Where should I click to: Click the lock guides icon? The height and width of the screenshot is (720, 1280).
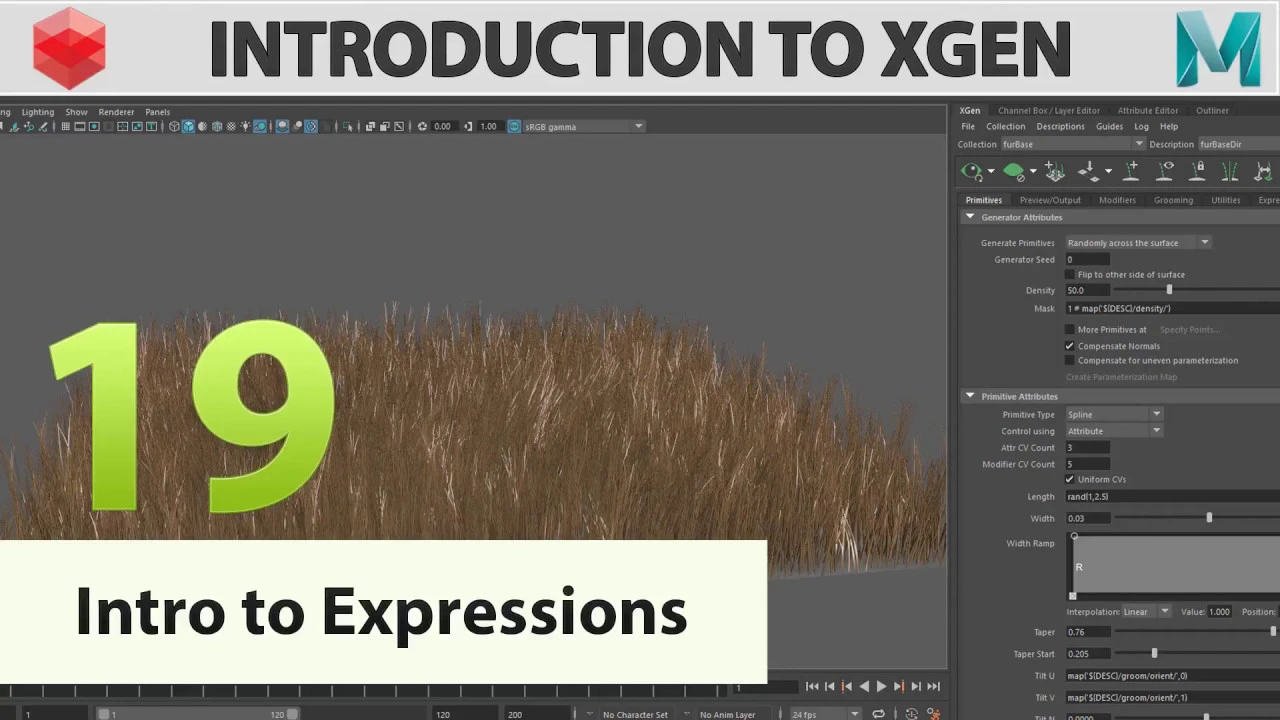1197,171
